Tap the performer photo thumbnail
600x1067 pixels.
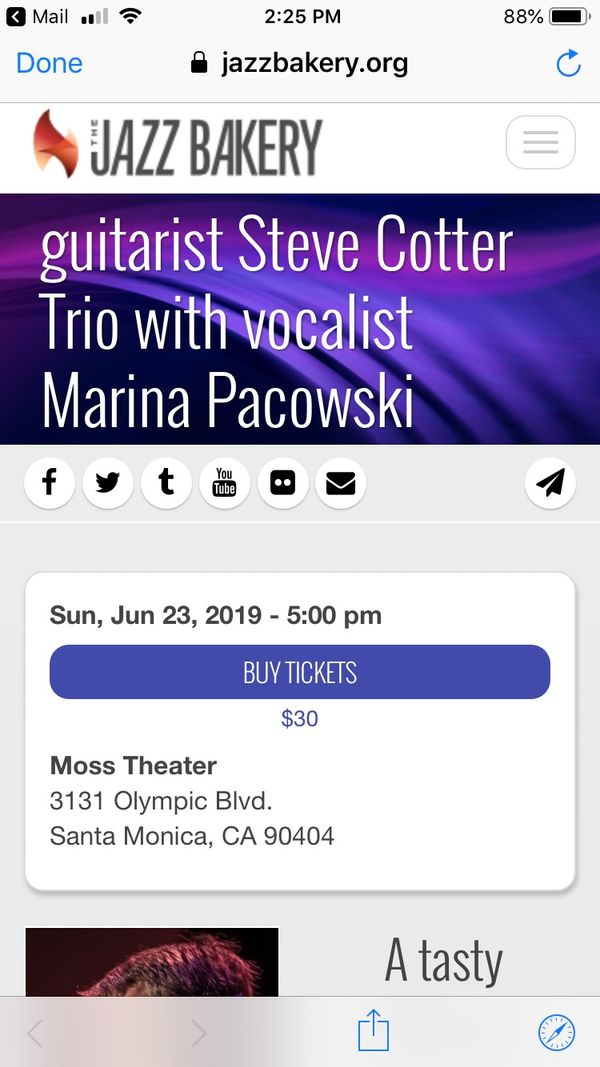click(x=152, y=961)
